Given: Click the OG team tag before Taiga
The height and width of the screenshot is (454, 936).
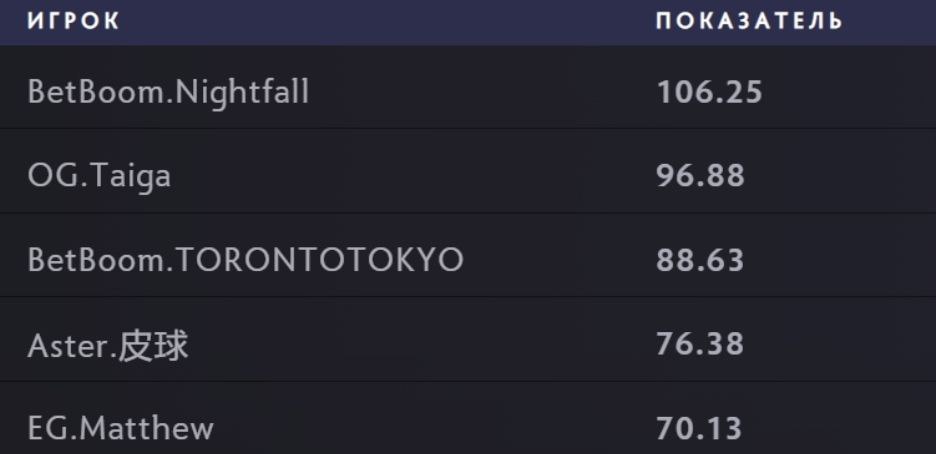Looking at the screenshot, I should point(46,176).
